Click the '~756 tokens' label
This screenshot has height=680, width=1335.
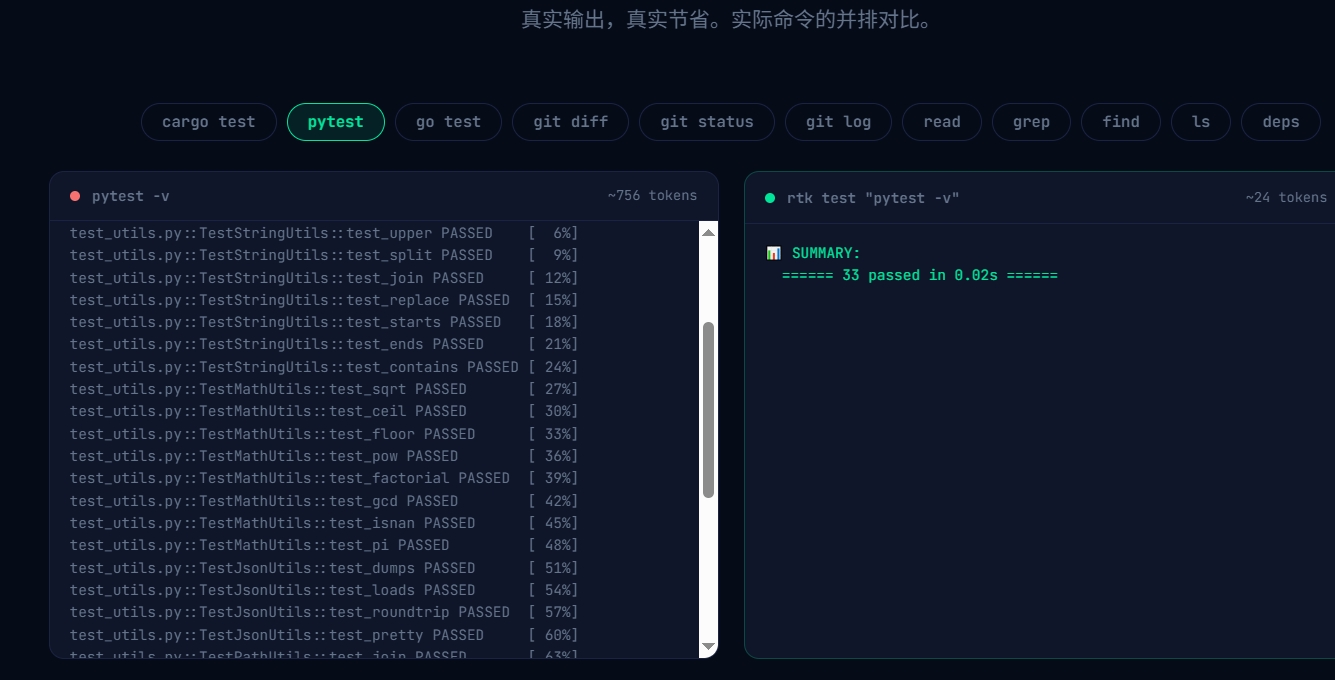[x=652, y=196]
